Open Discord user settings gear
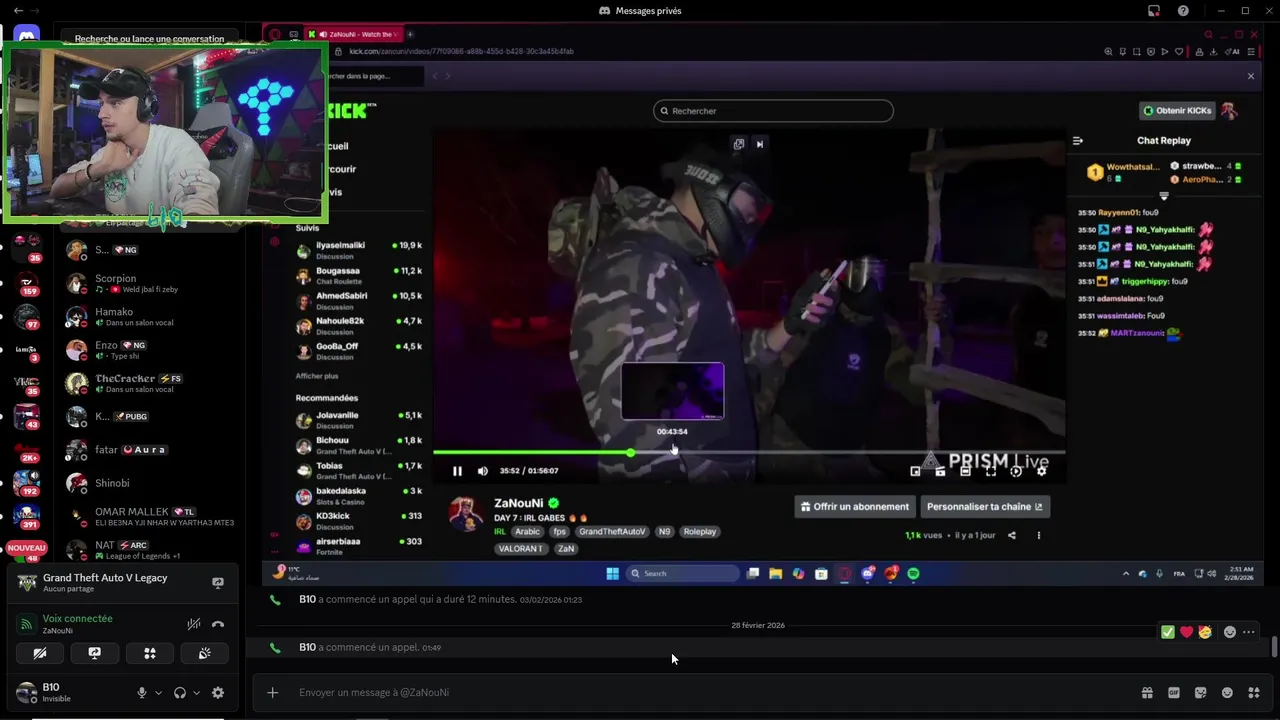Screen dimensions: 1280x720 coord(218,692)
